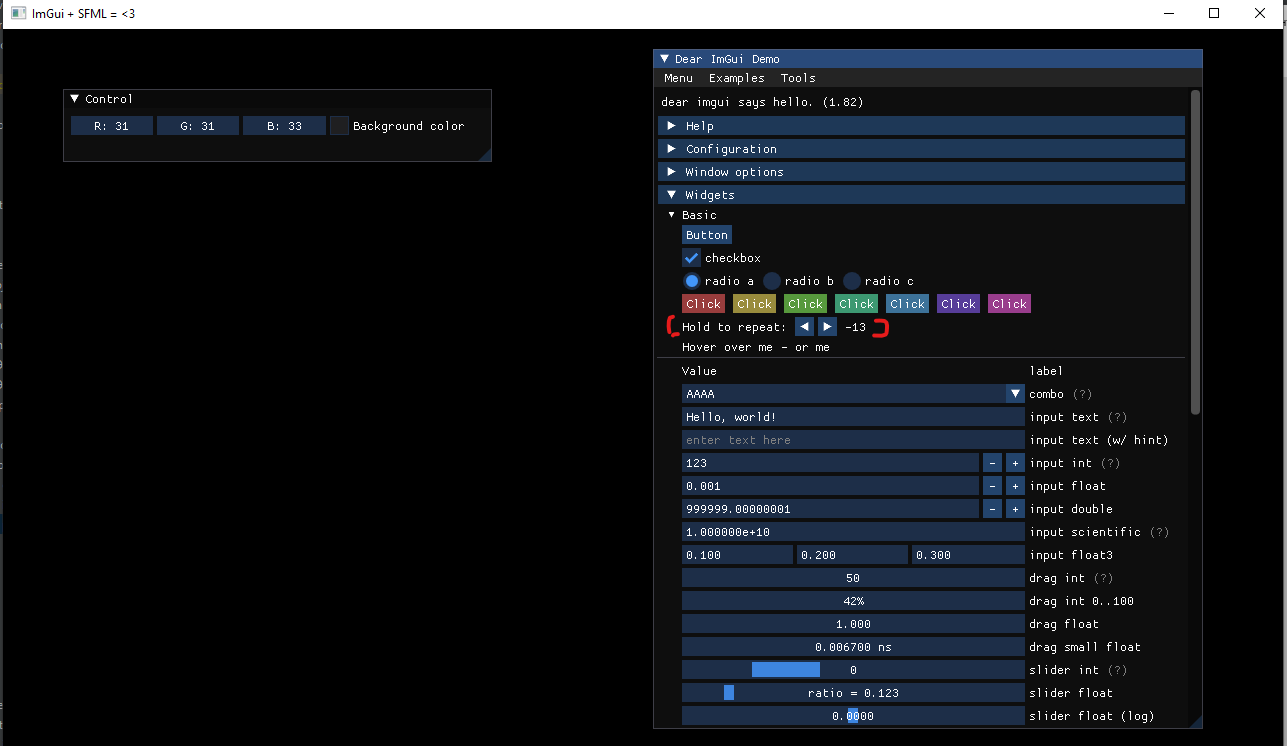Click the teal Click button
This screenshot has width=1287, height=746.
(857, 304)
